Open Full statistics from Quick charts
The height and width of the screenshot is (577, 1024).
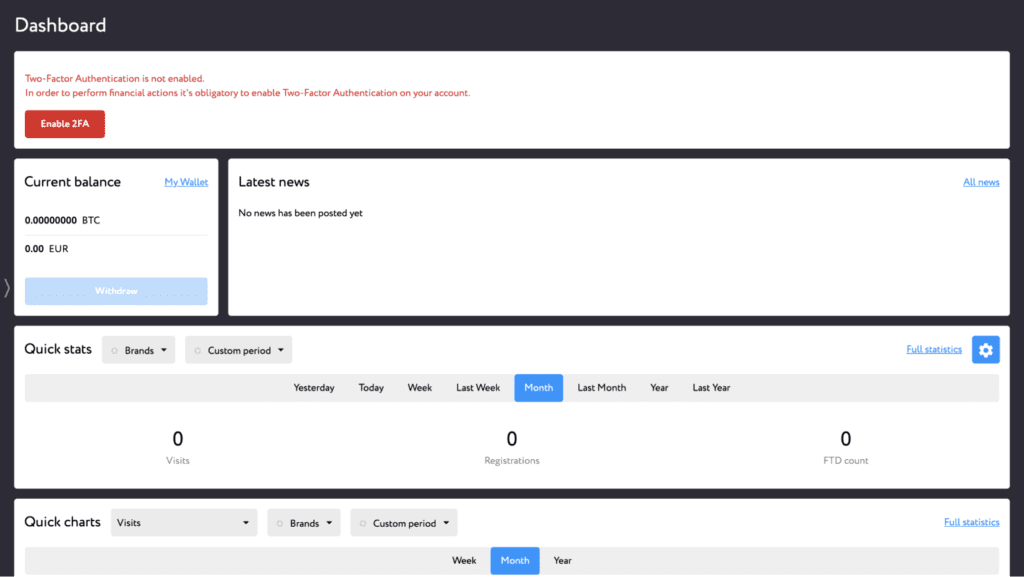pyautogui.click(x=971, y=521)
